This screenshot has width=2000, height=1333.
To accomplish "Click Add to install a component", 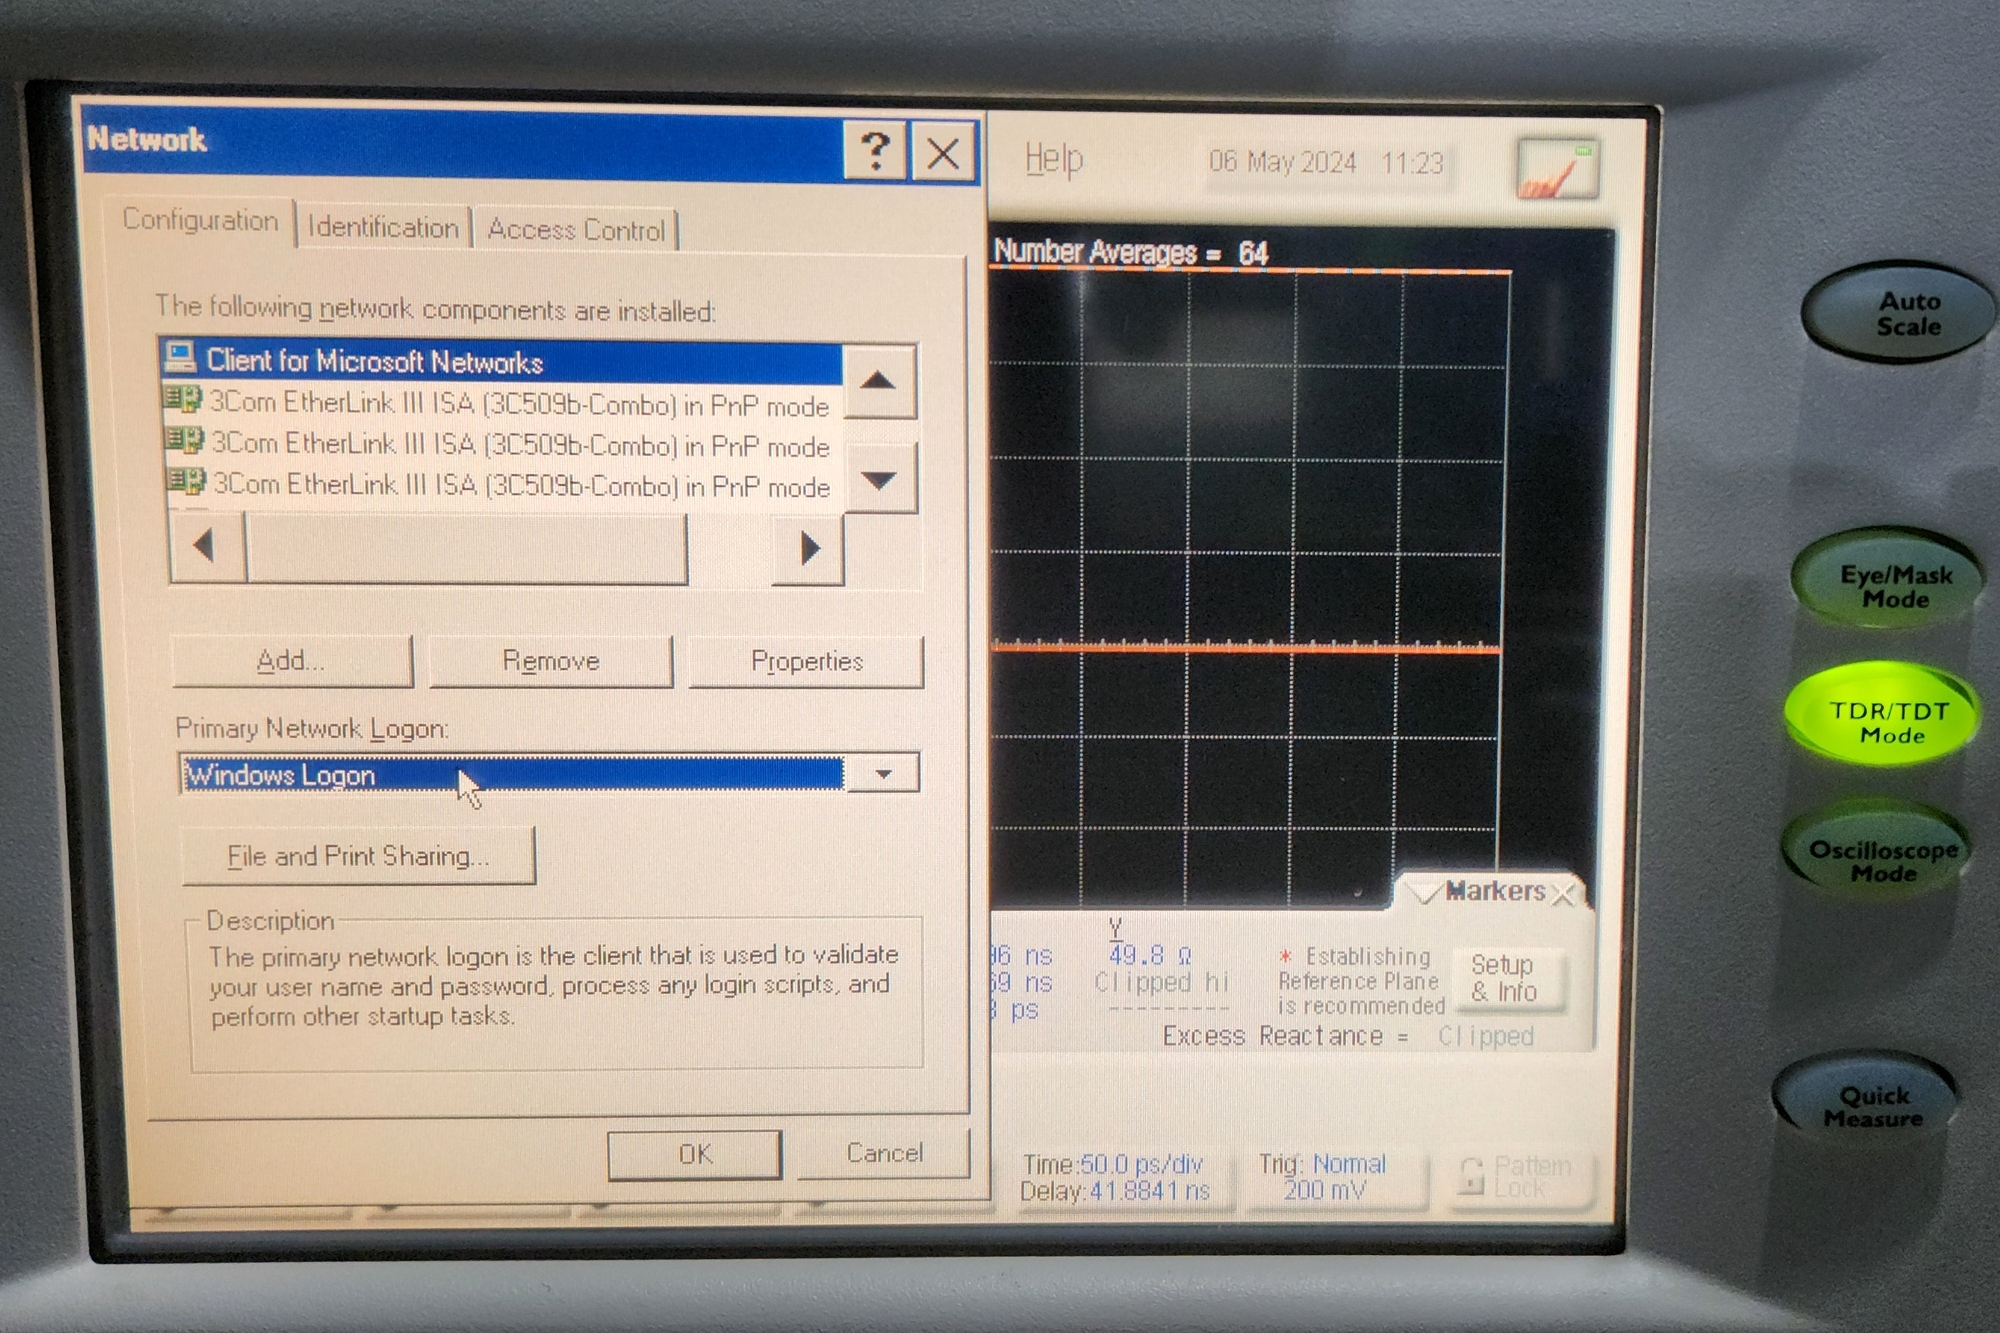I will pyautogui.click(x=291, y=661).
